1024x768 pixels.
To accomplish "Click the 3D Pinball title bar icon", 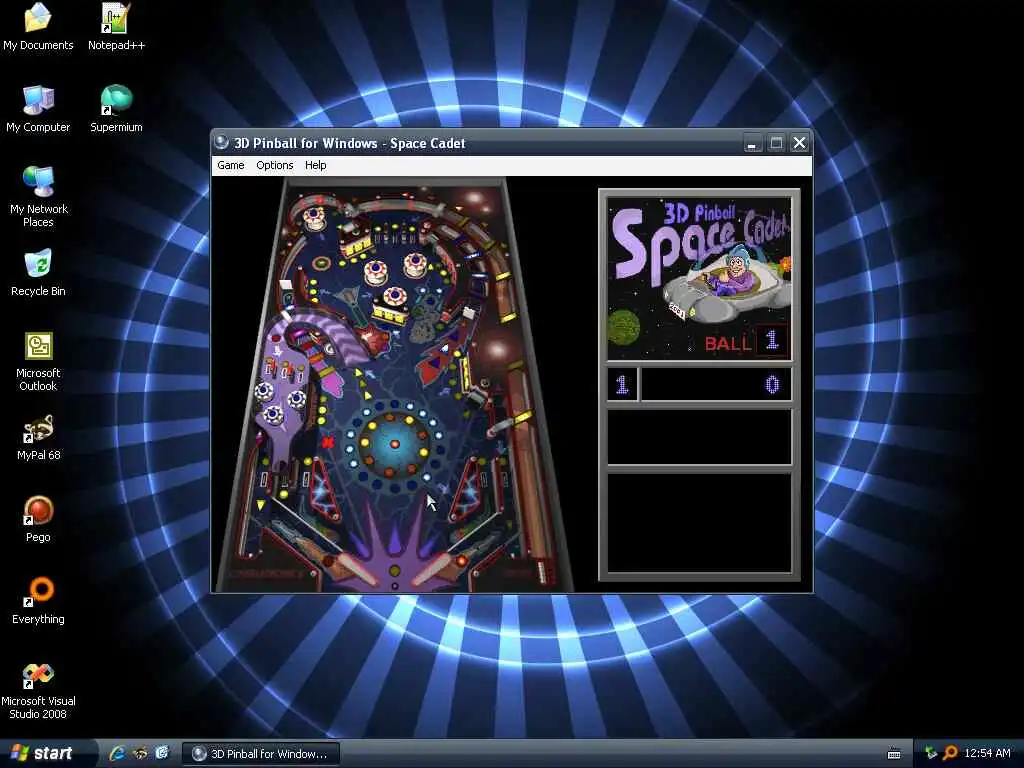I will (222, 142).
